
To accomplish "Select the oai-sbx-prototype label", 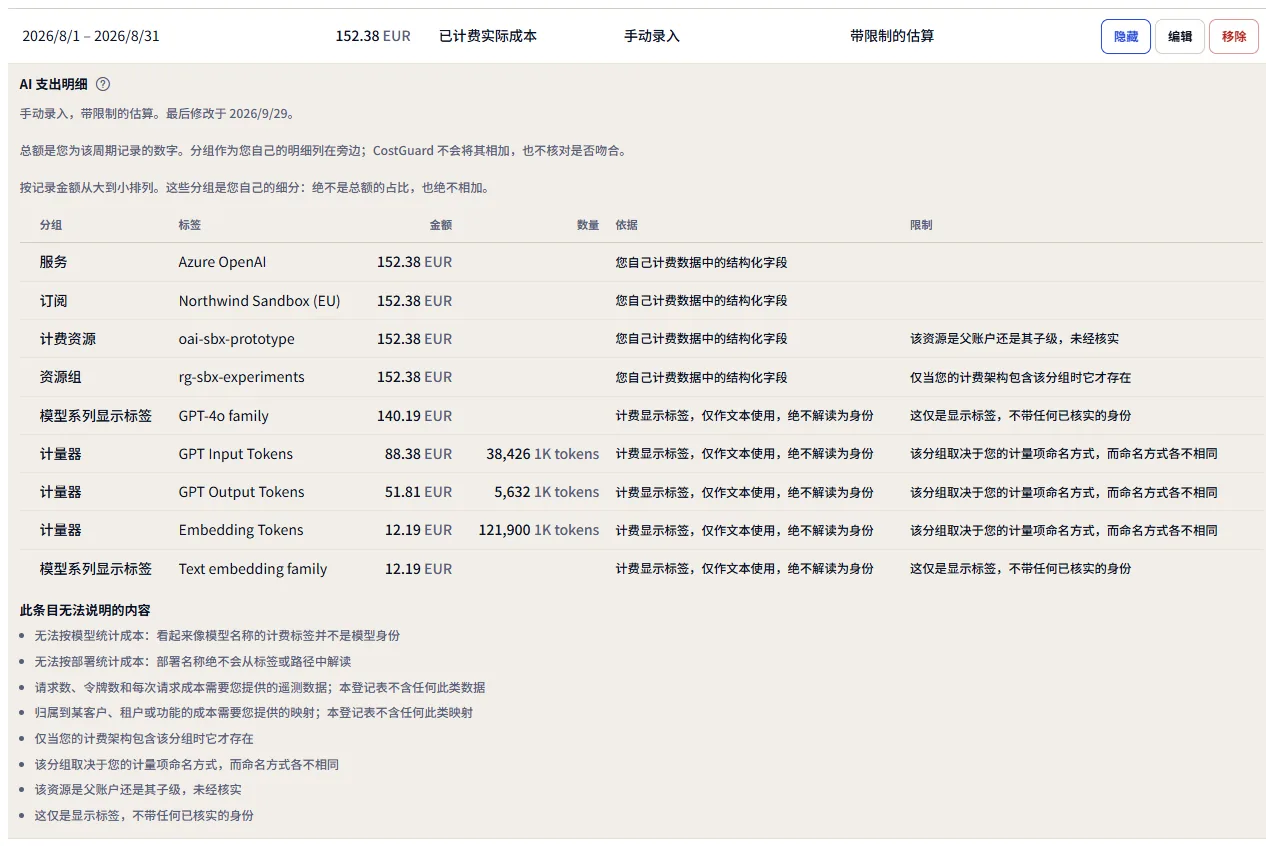I will 237,339.
